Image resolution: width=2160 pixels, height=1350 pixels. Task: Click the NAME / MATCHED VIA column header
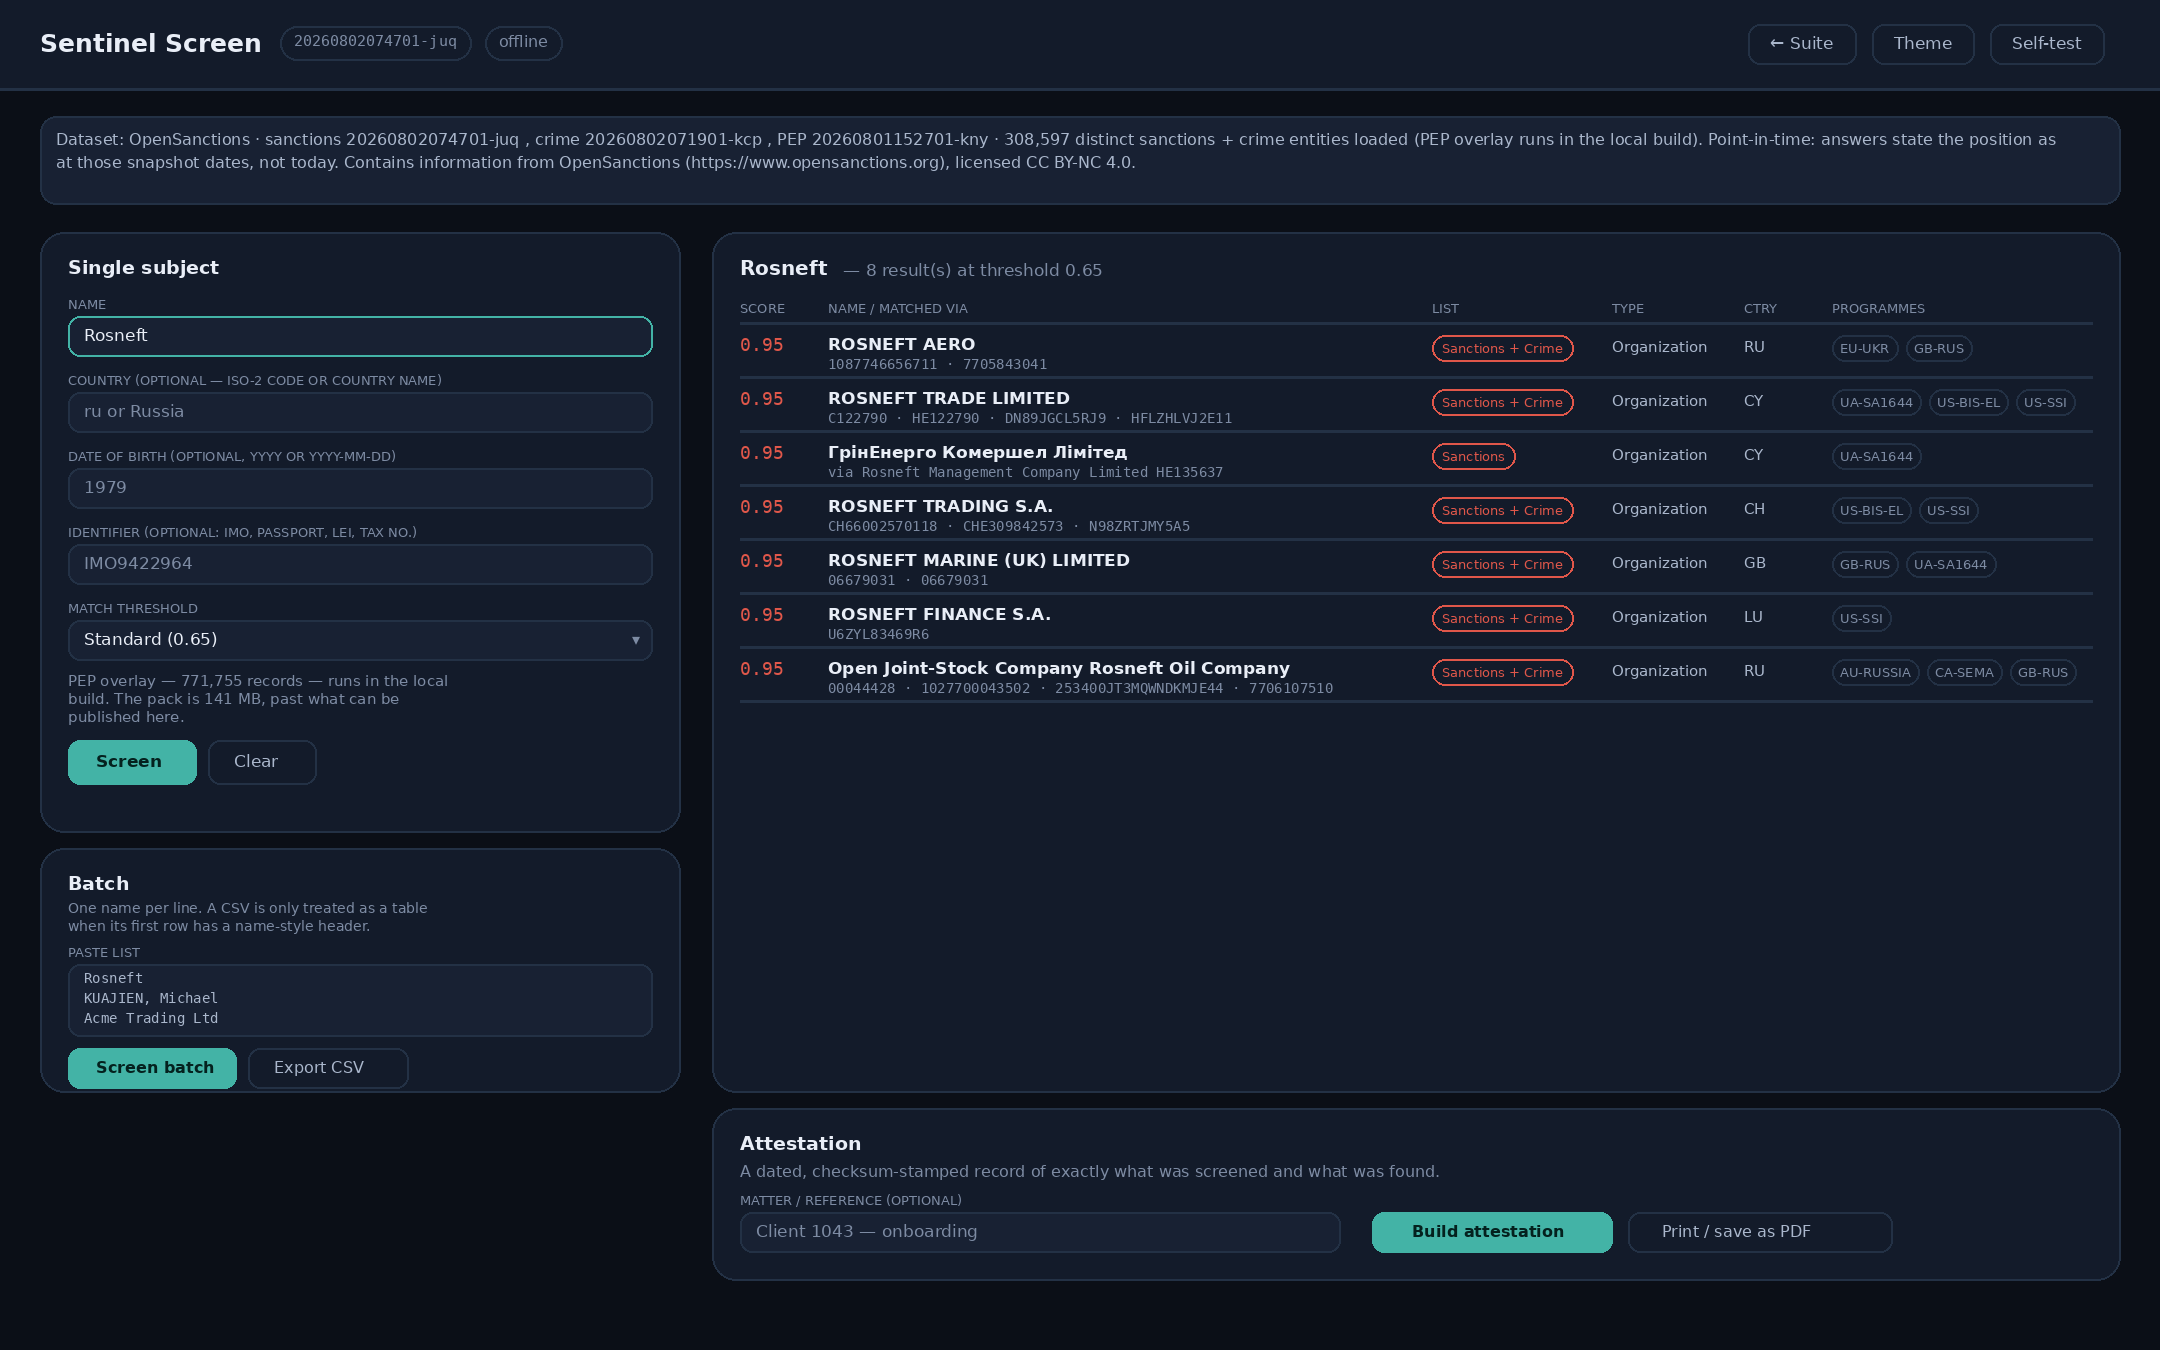[x=897, y=309]
